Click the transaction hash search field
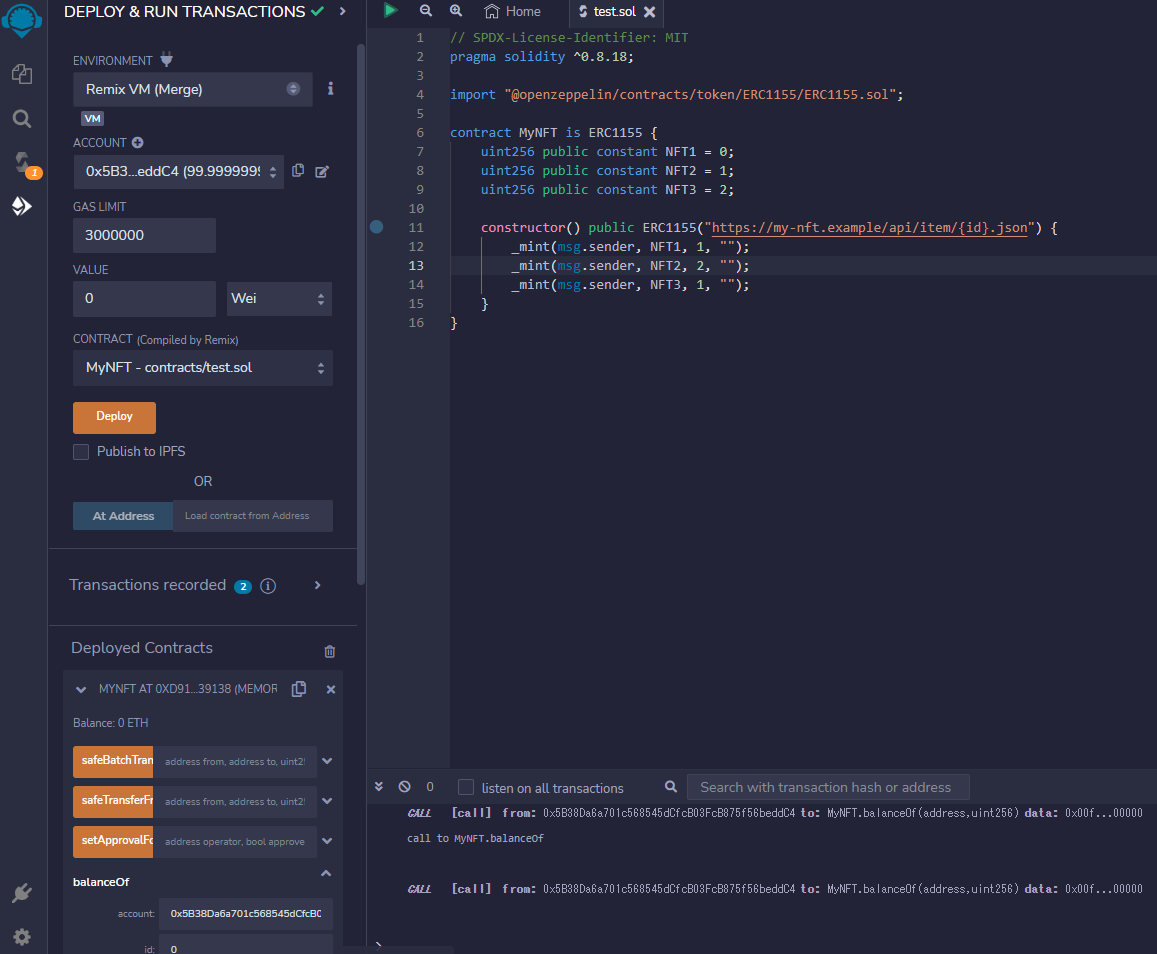Screen dimensions: 1157x954 click(x=828, y=786)
